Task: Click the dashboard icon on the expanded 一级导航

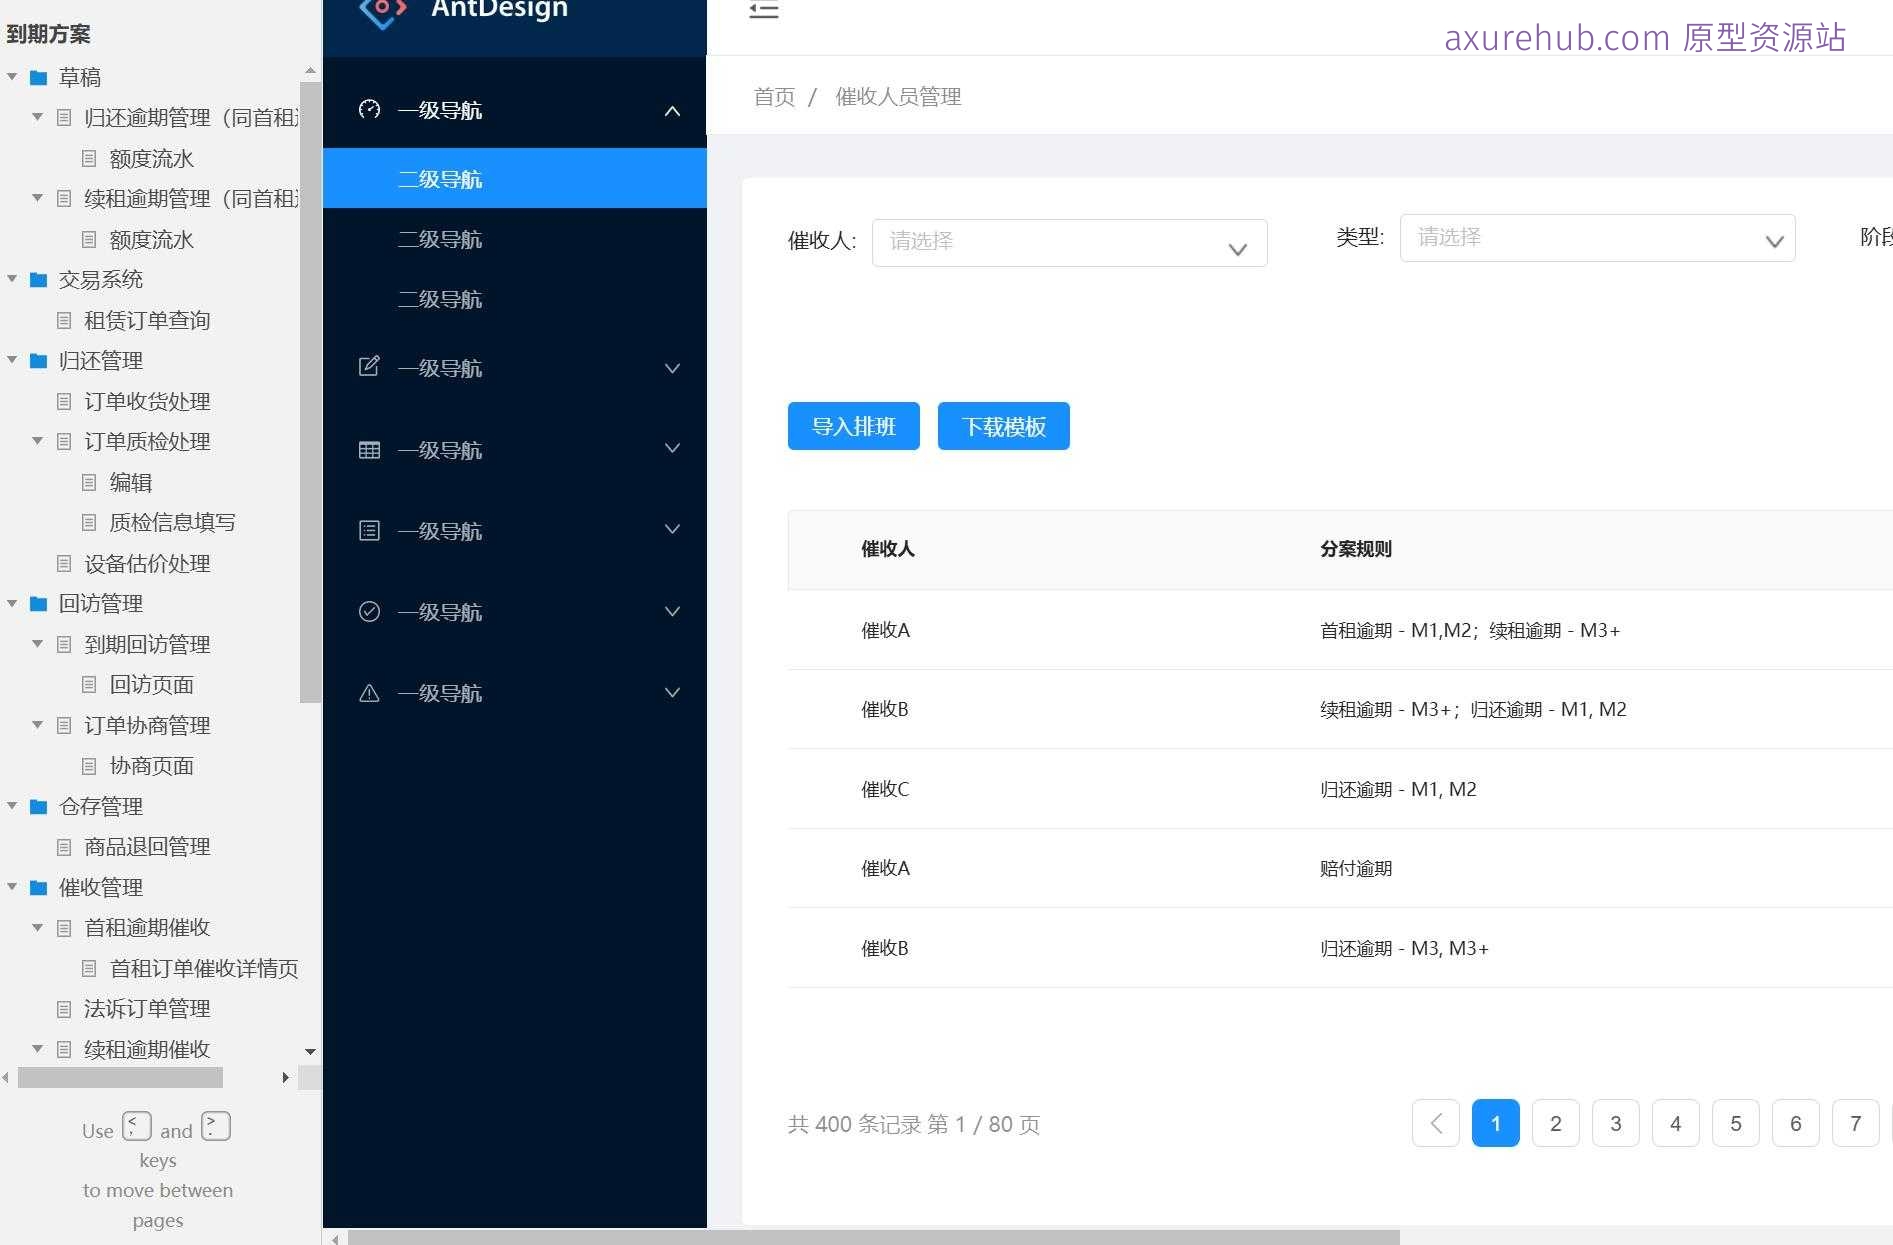Action: click(369, 110)
